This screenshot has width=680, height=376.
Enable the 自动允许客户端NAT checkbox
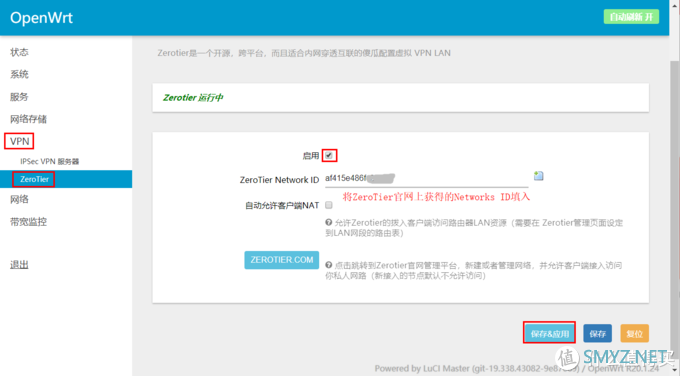coord(329,205)
